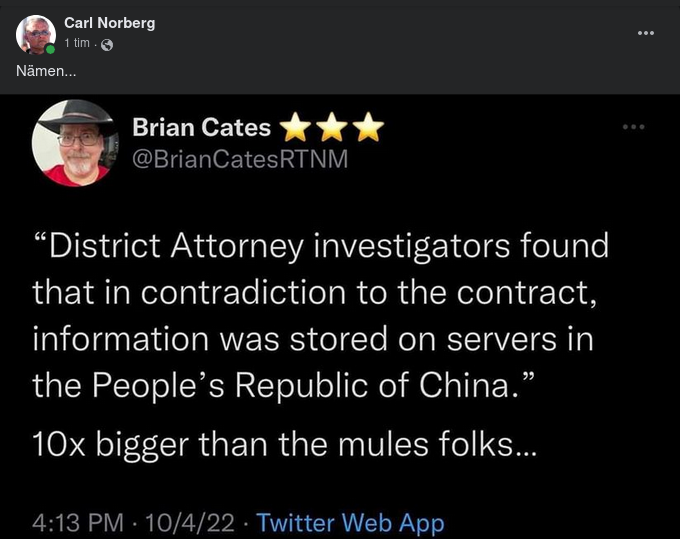Click the @BrianCatesRTNM handle
680x539 pixels.
[240, 160]
